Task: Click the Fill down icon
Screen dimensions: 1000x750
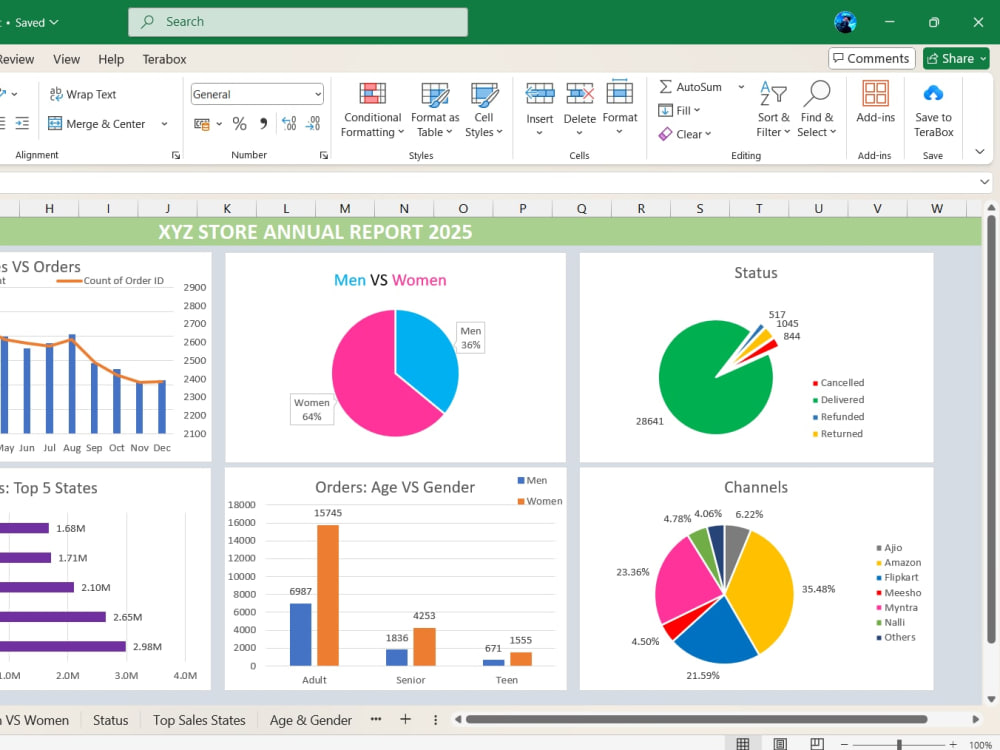Action: click(x=665, y=110)
